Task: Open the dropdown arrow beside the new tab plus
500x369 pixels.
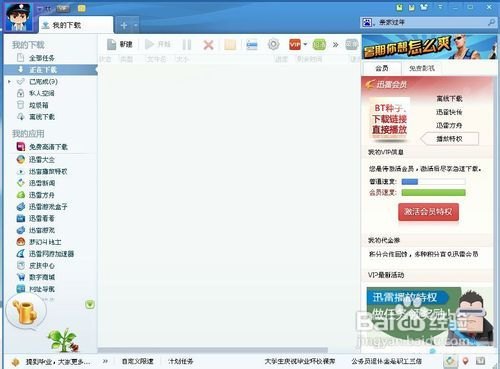Action: [x=136, y=25]
